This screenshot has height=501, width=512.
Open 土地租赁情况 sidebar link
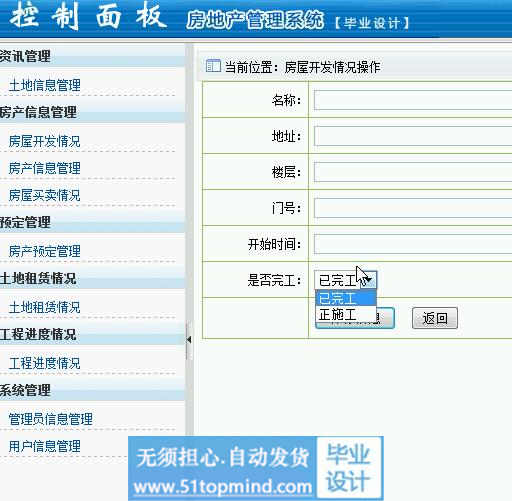point(45,307)
